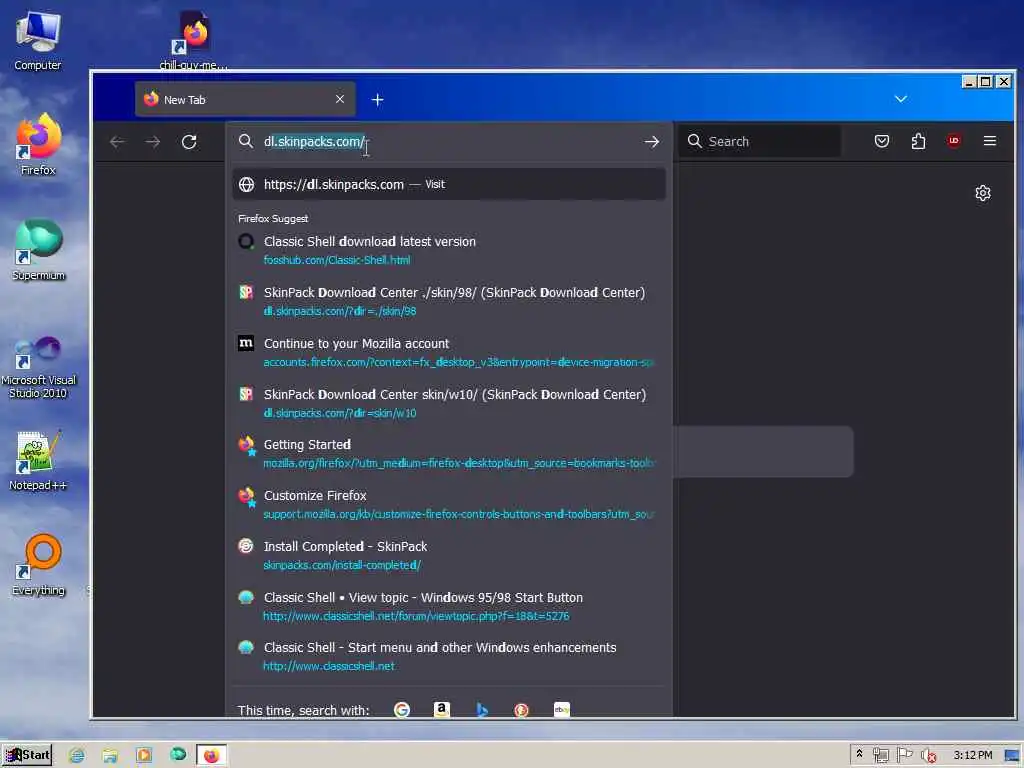
Task: Open the Firefox hamburger application menu
Action: click(990, 141)
